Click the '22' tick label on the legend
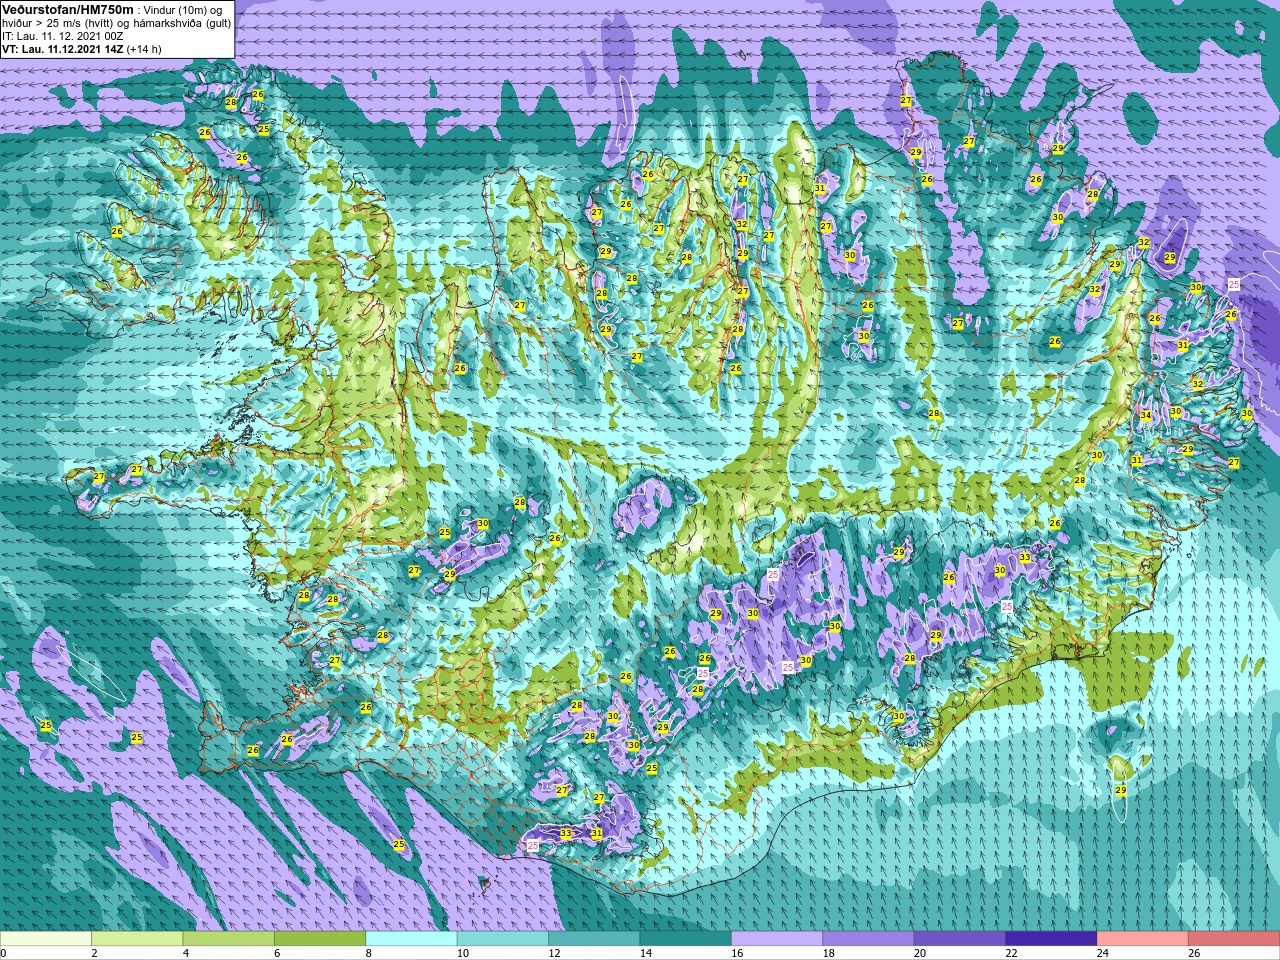 tap(1011, 953)
